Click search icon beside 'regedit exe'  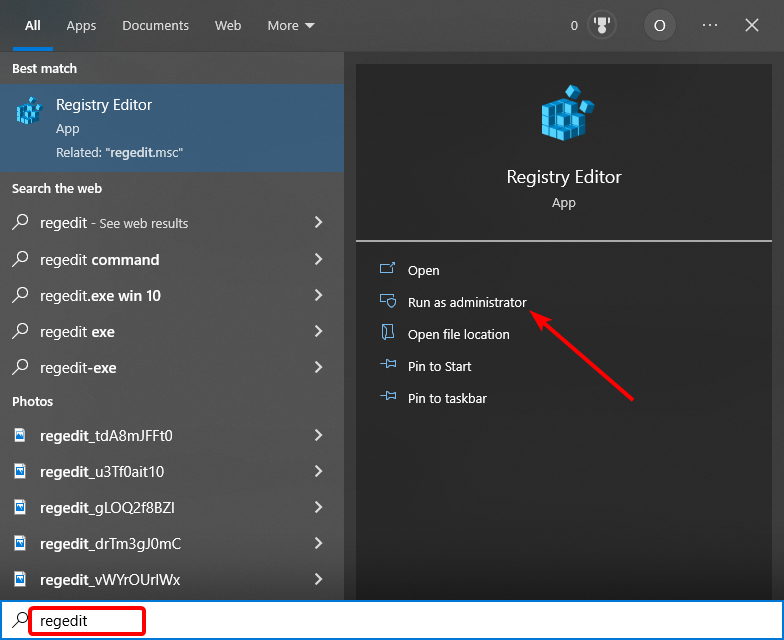point(20,330)
